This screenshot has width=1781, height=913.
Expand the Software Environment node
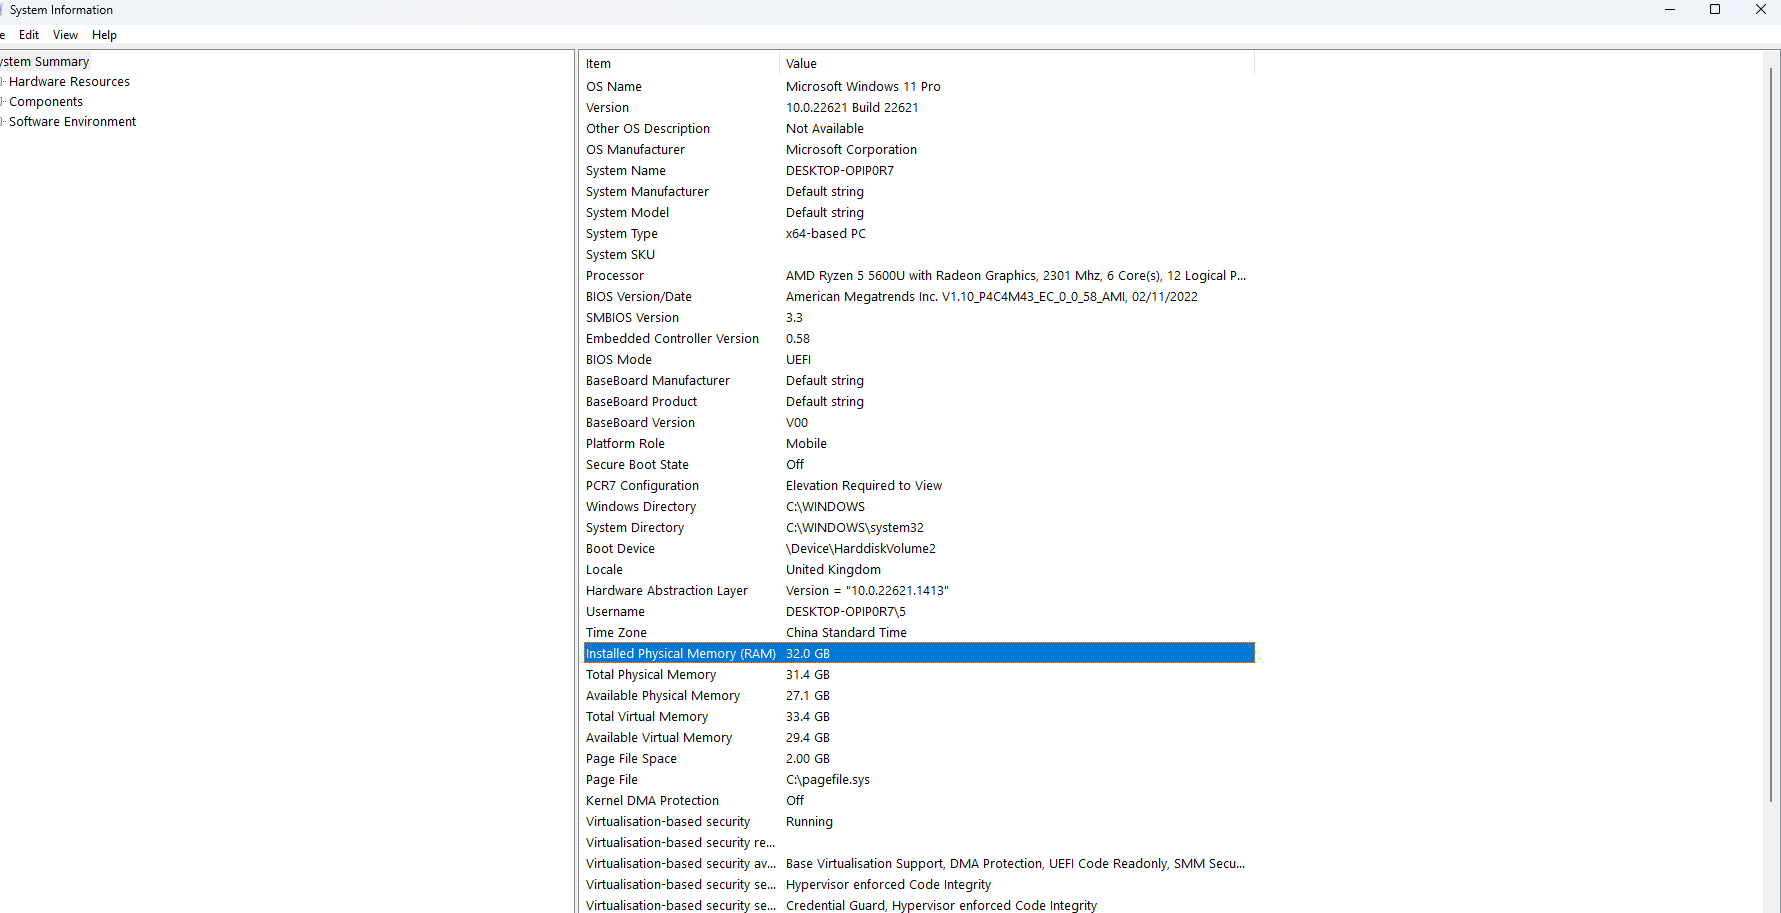pos(3,122)
